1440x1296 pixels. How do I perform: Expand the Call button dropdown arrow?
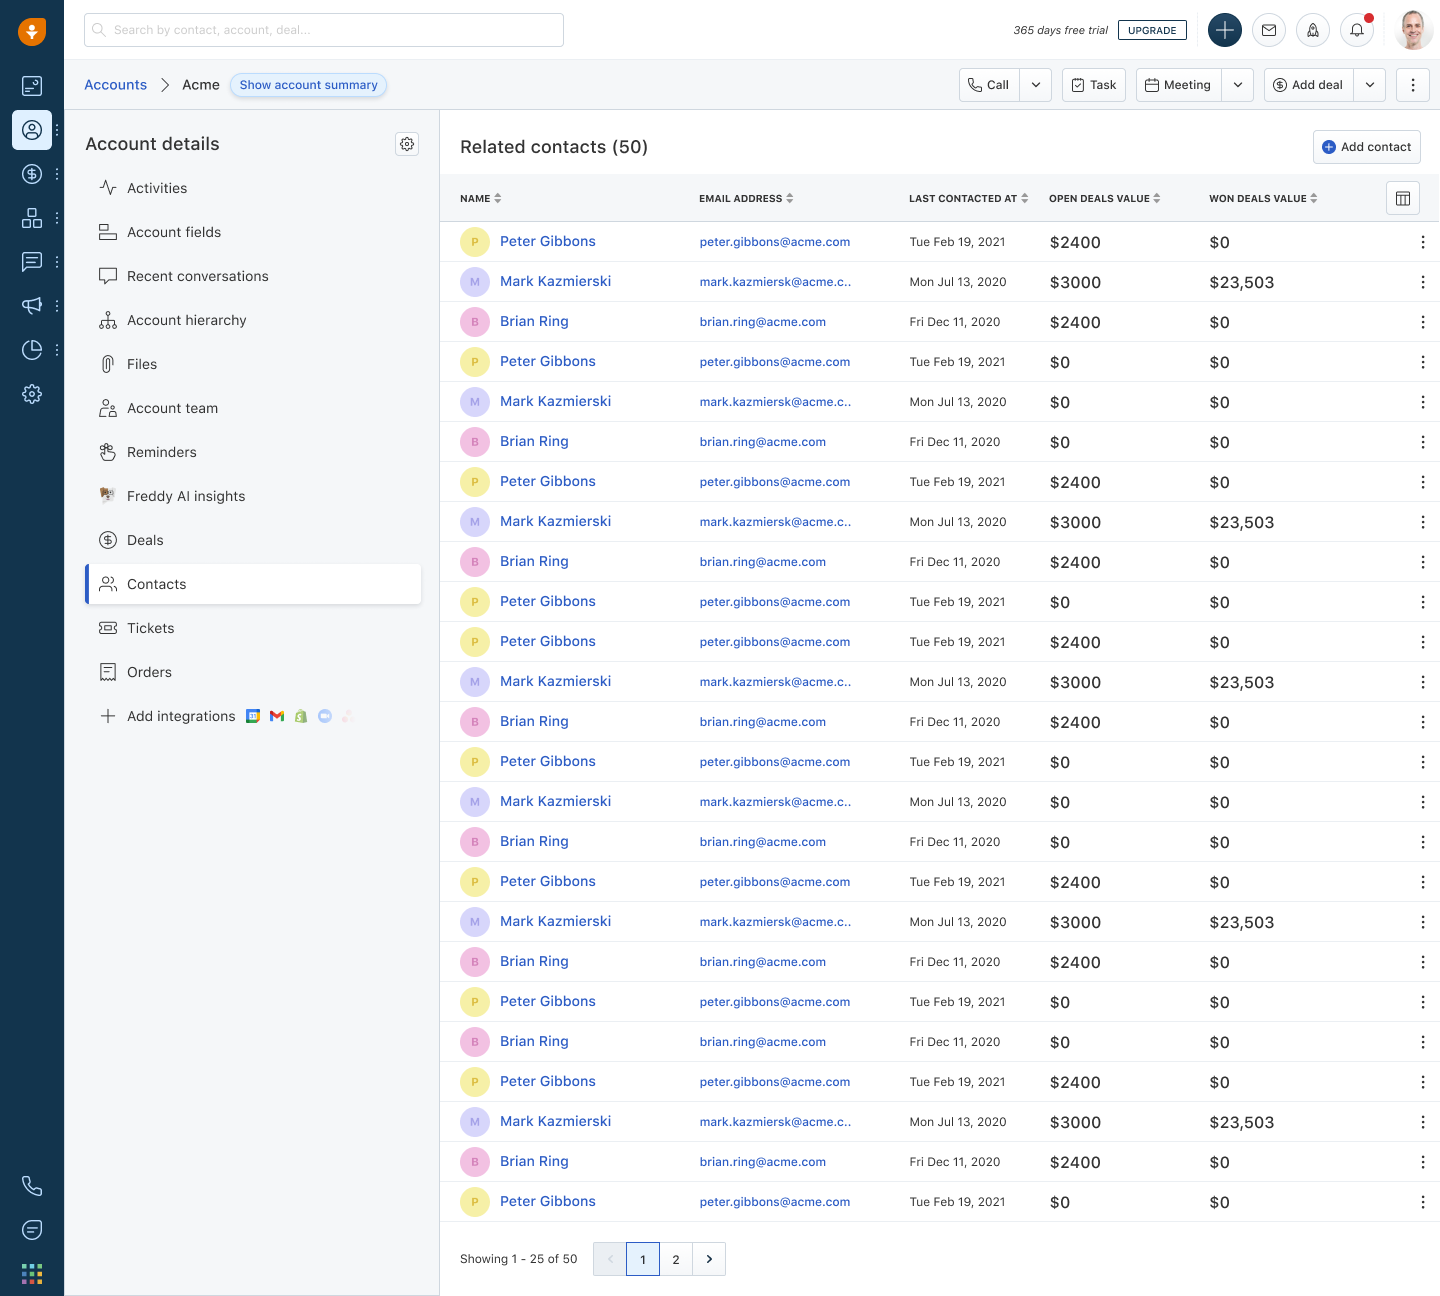point(1036,84)
